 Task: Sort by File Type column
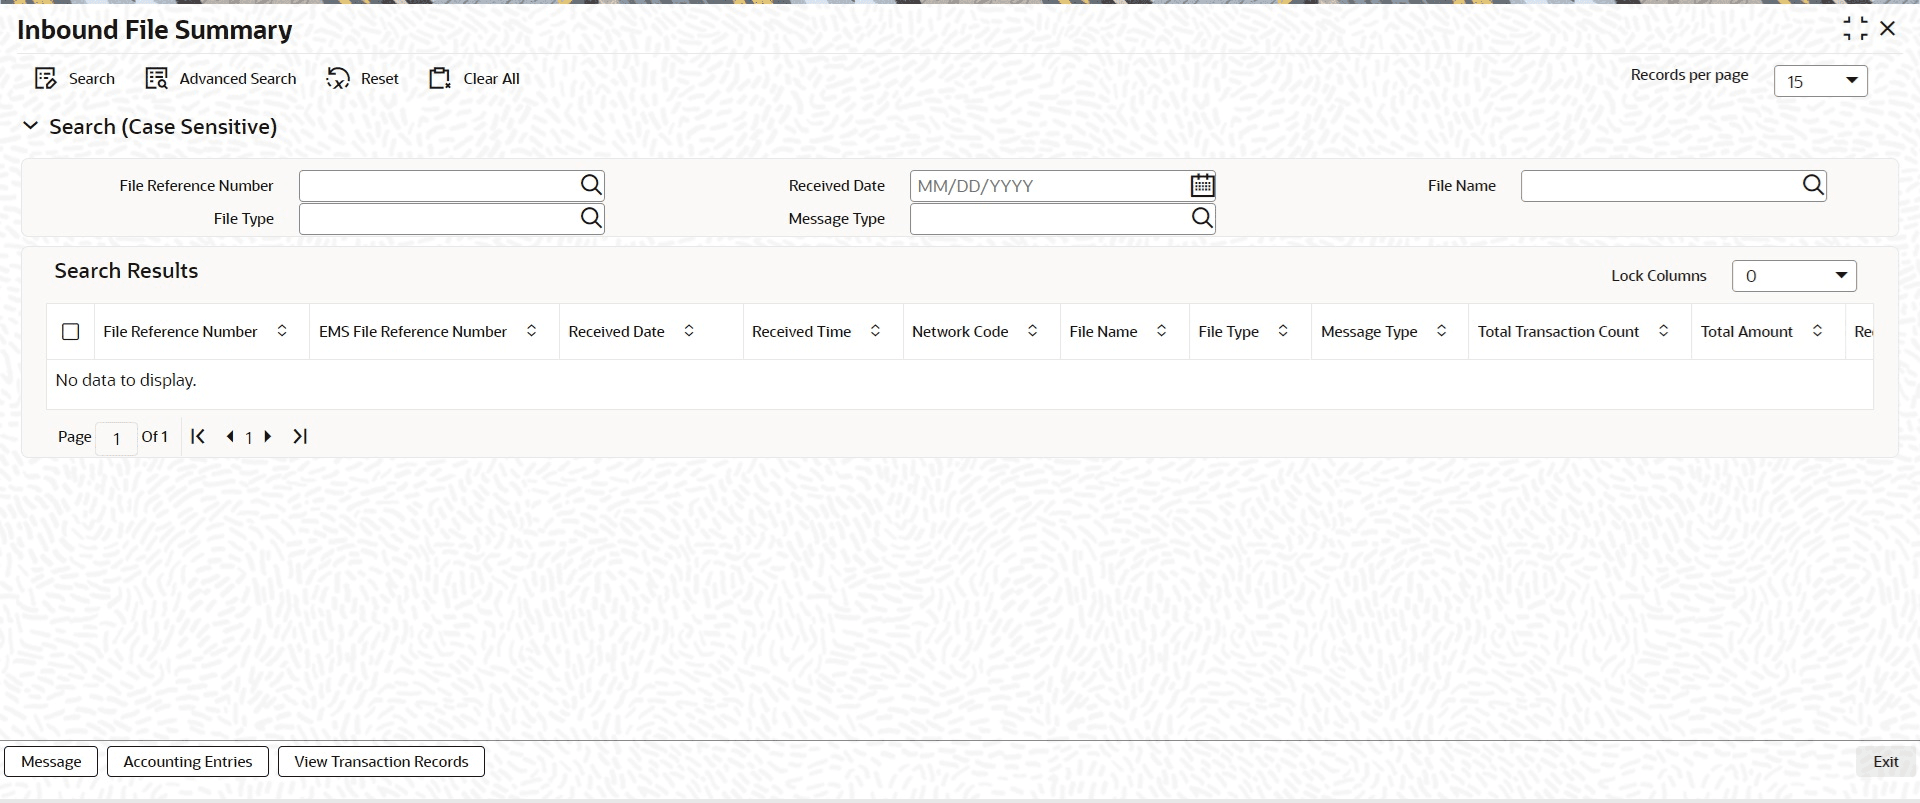coord(1283,331)
